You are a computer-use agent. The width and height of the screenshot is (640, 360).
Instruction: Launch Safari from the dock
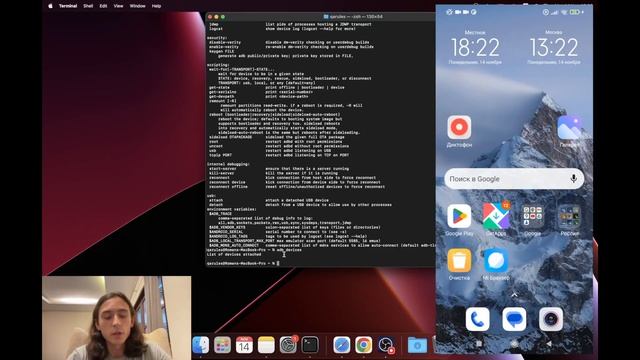pos(342,345)
